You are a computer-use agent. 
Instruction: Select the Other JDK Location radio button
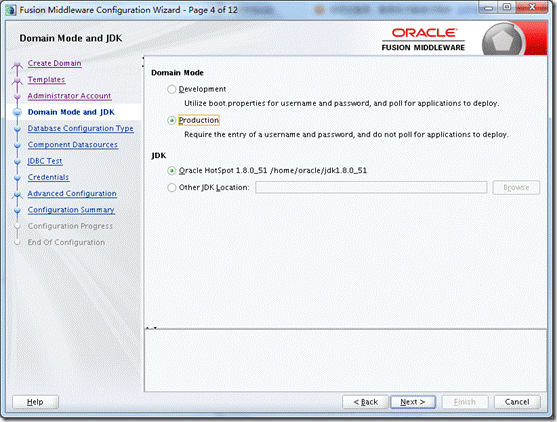point(172,188)
